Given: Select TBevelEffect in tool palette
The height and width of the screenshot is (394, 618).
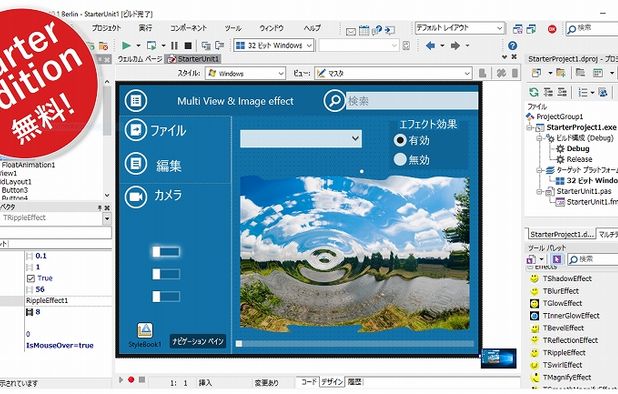Looking at the screenshot, I should tap(556, 328).
